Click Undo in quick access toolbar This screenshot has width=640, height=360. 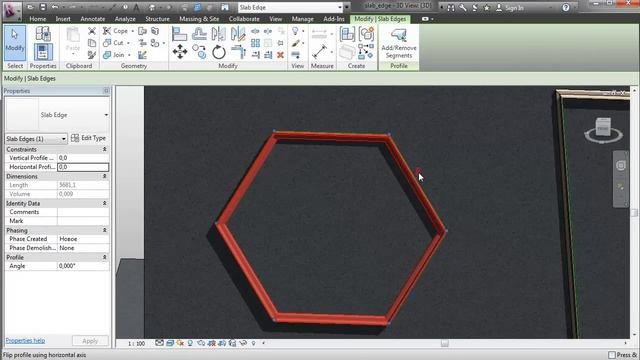coord(55,7)
